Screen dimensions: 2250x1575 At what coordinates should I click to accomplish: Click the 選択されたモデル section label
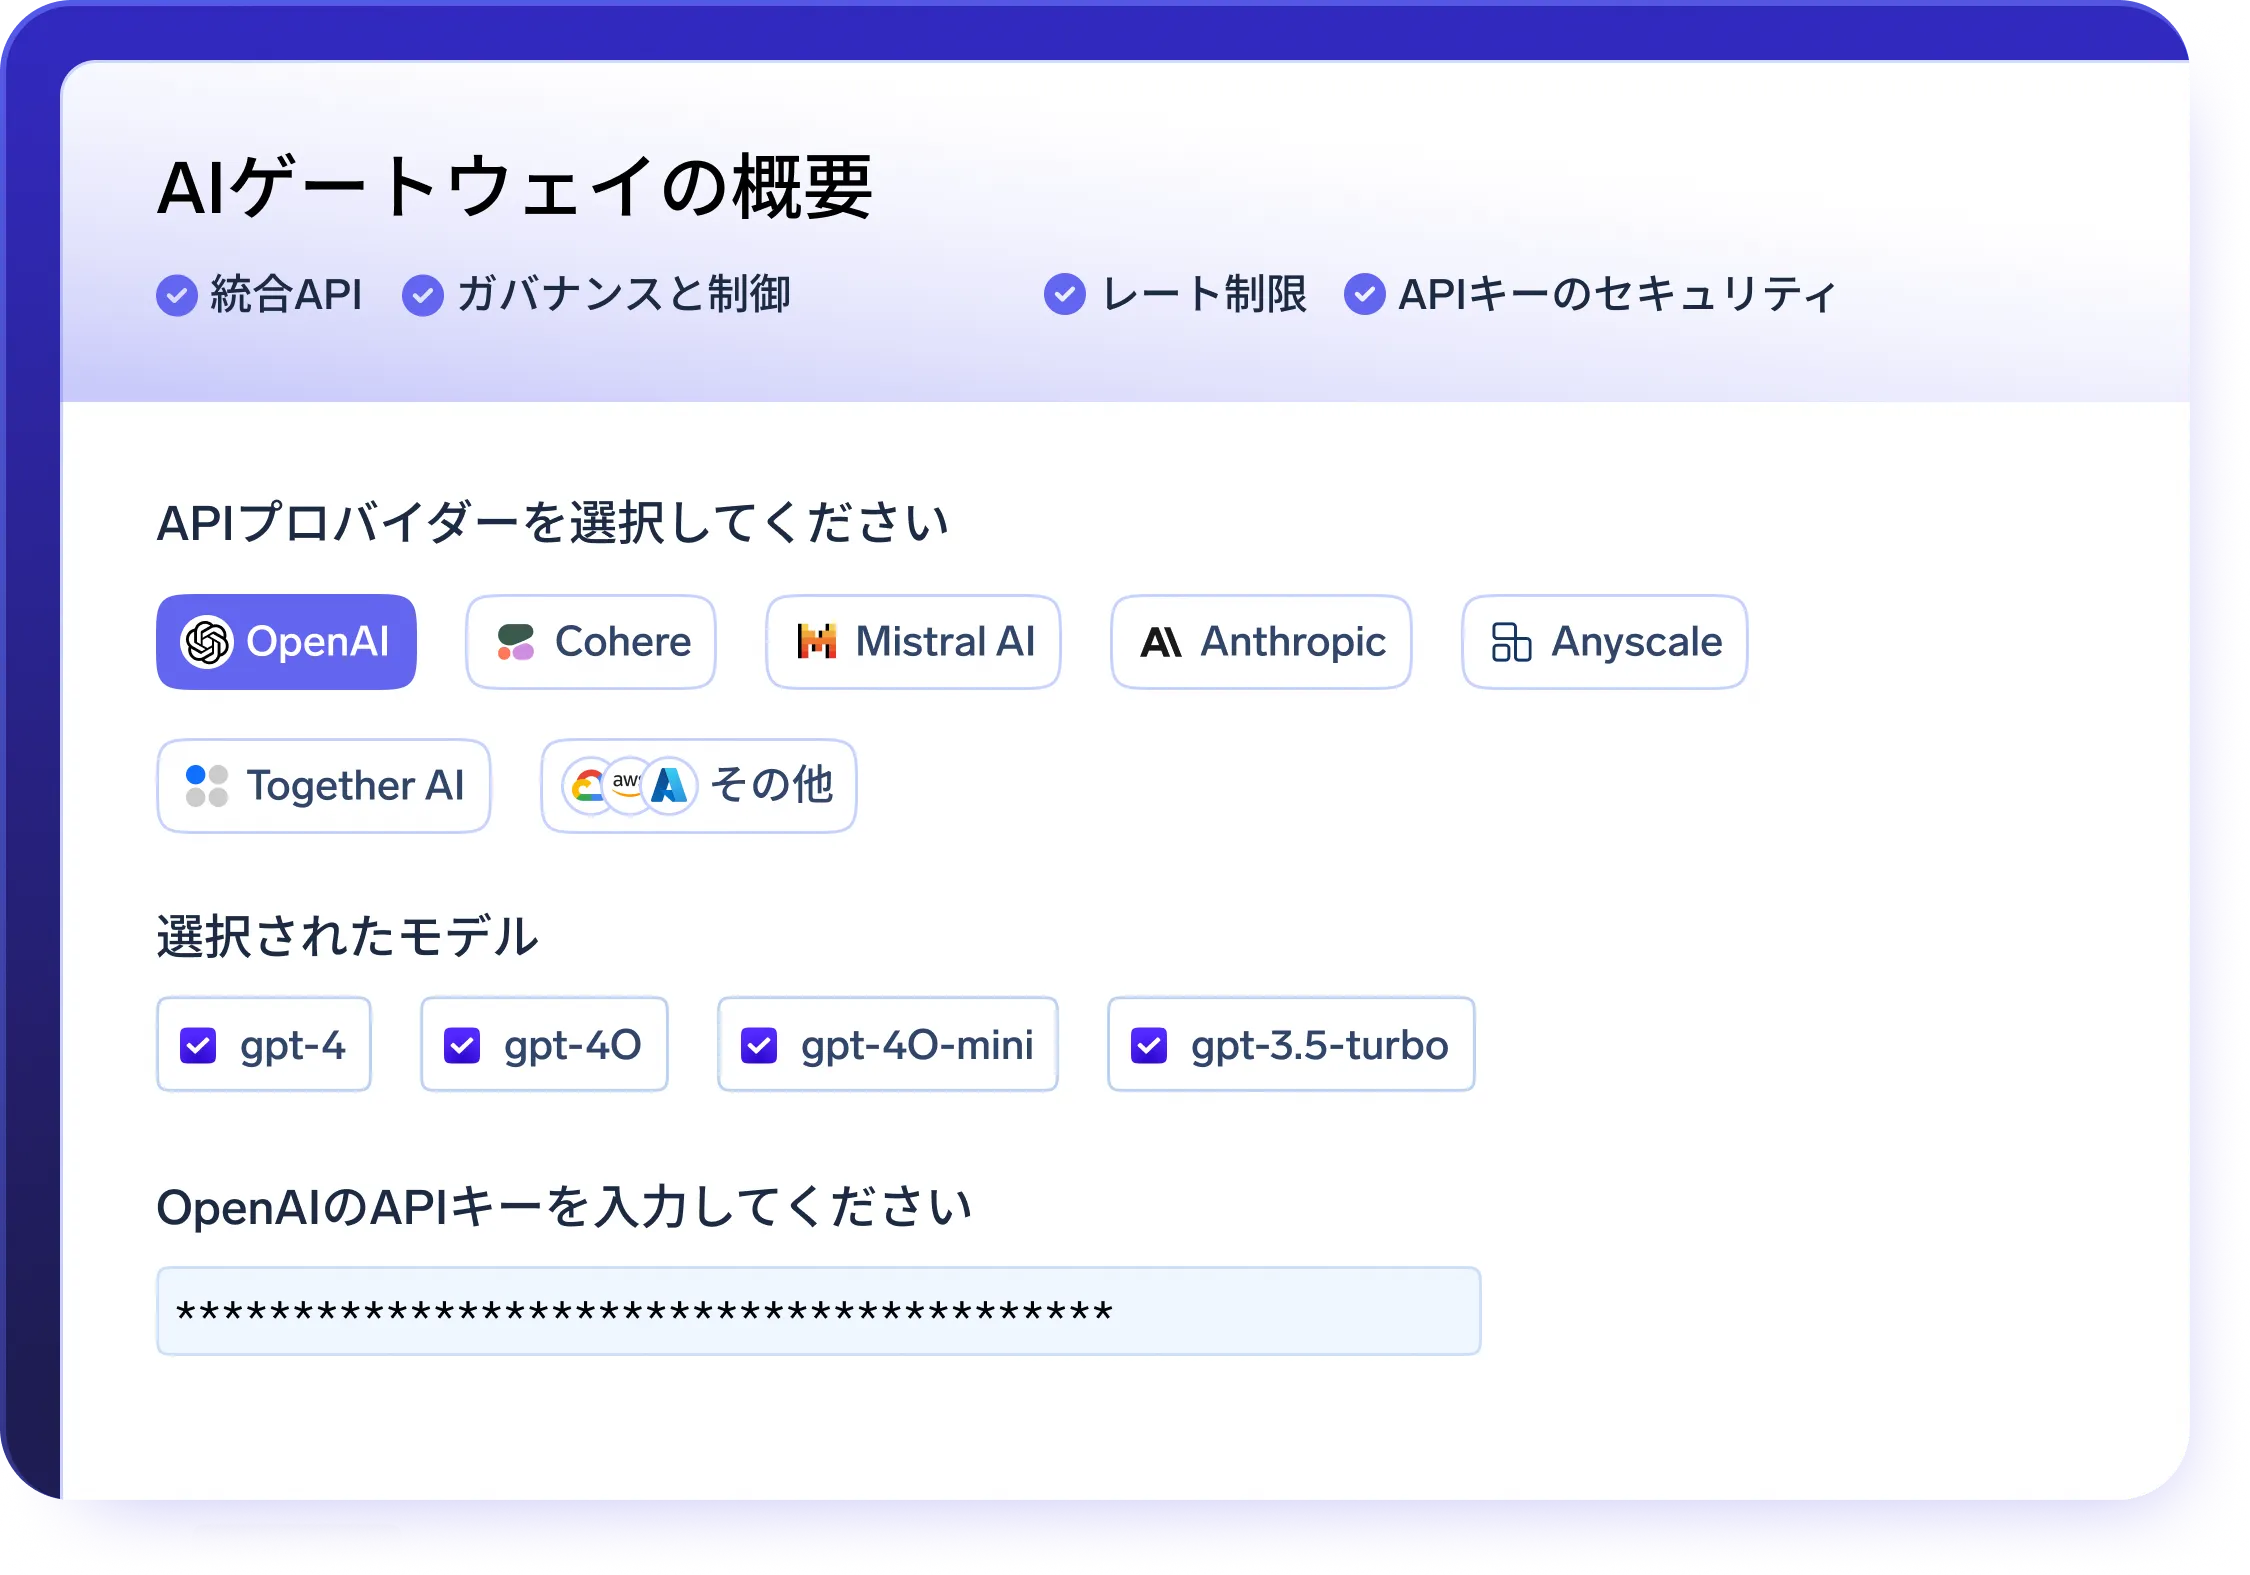pyautogui.click(x=348, y=937)
